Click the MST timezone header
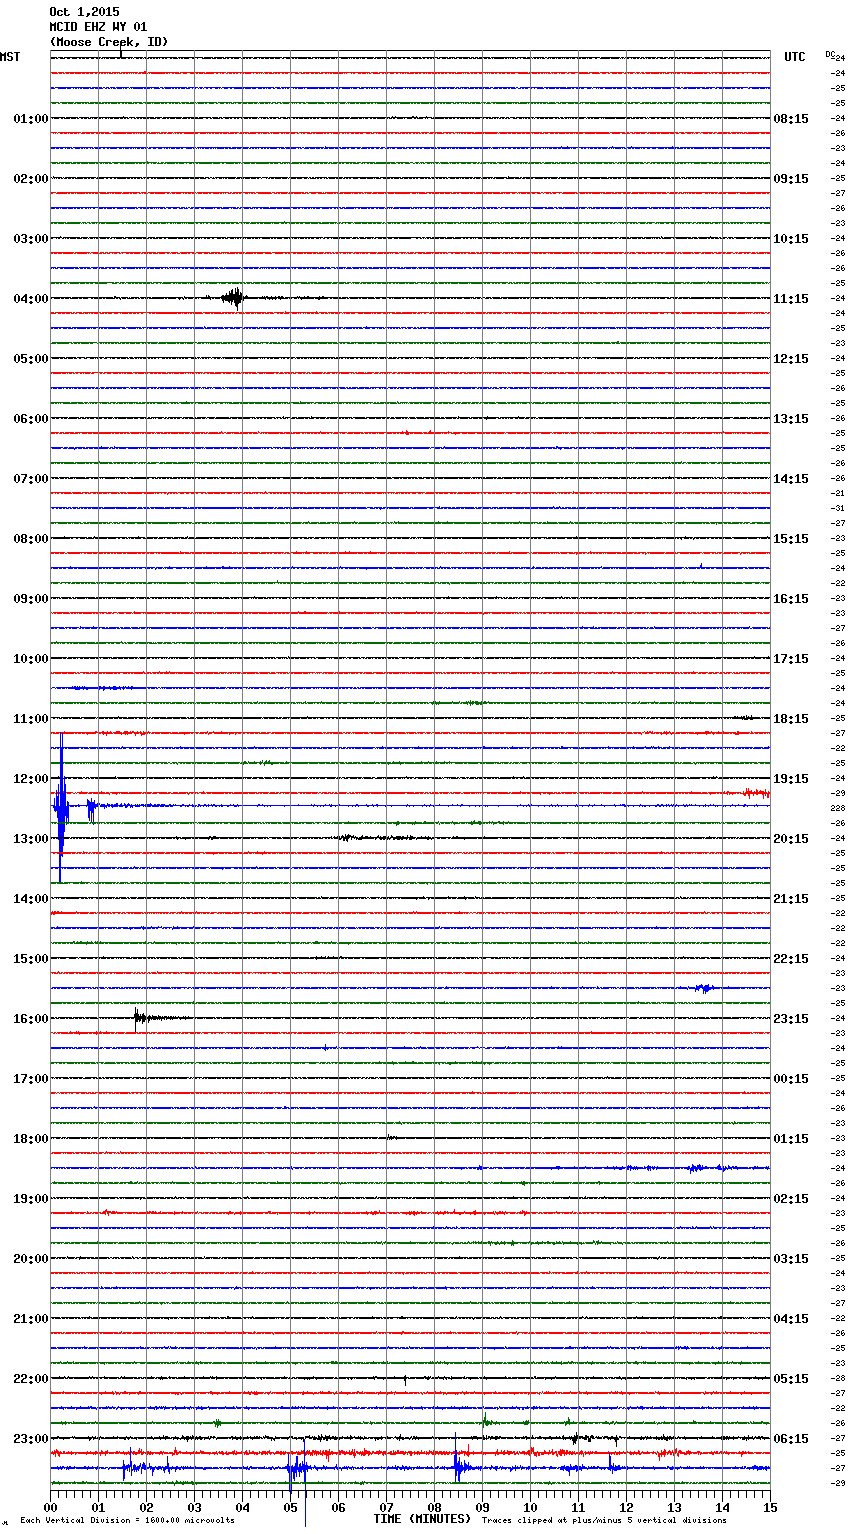Image resolution: width=850 pixels, height=1534 pixels. point(10,57)
